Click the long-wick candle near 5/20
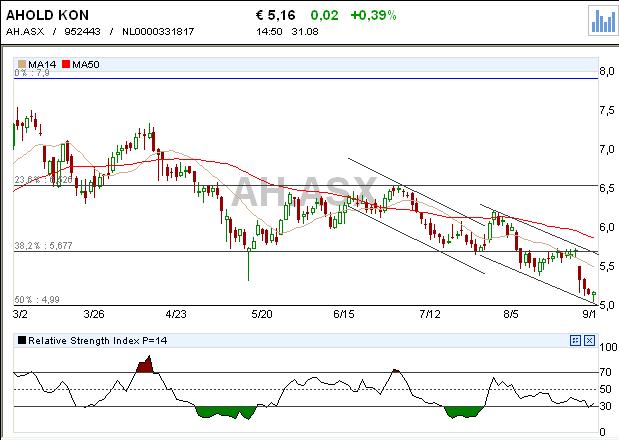Image resolution: width=619 pixels, height=440 pixels. pyautogui.click(x=249, y=264)
